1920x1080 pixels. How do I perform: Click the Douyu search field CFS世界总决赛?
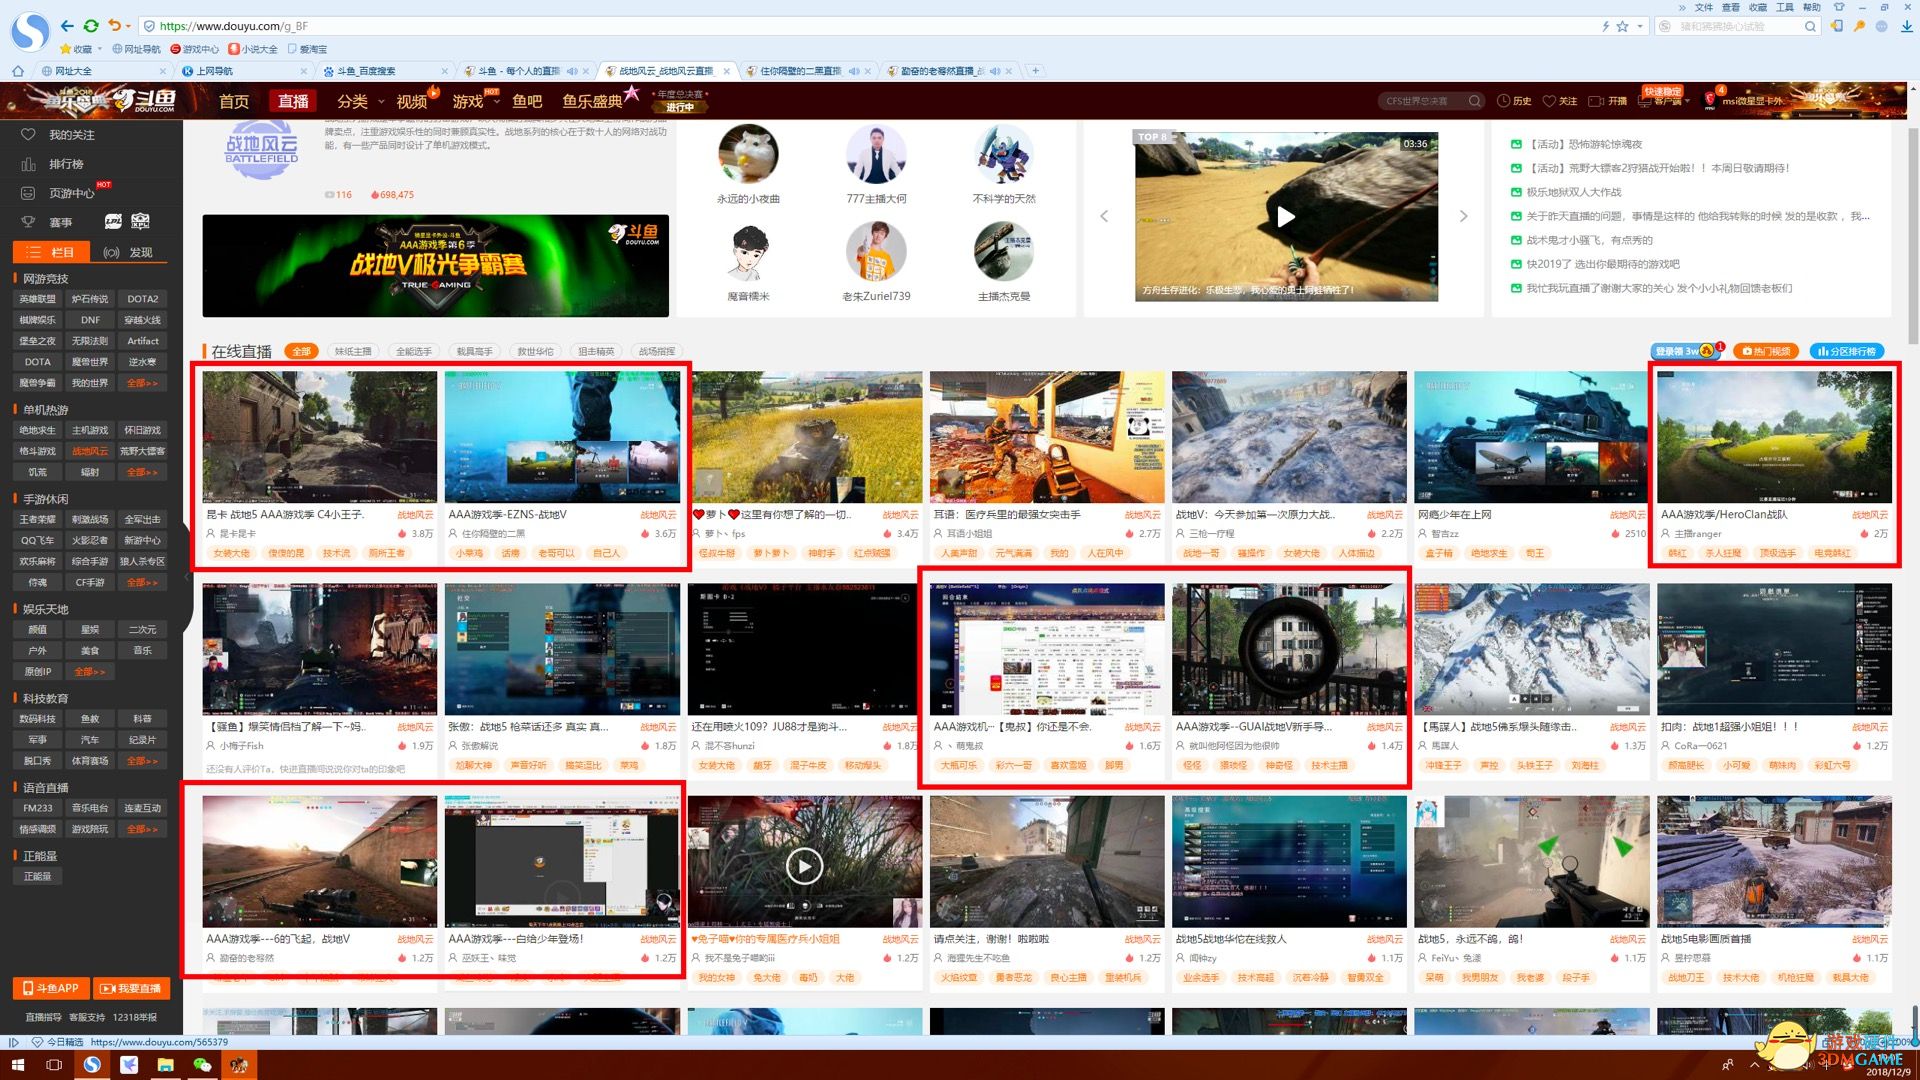[x=1422, y=101]
